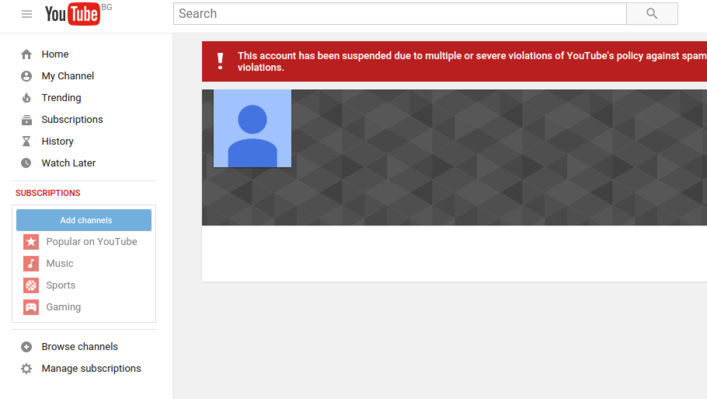Click the Home house icon
Image resolution: width=707 pixels, height=399 pixels.
pyautogui.click(x=26, y=54)
